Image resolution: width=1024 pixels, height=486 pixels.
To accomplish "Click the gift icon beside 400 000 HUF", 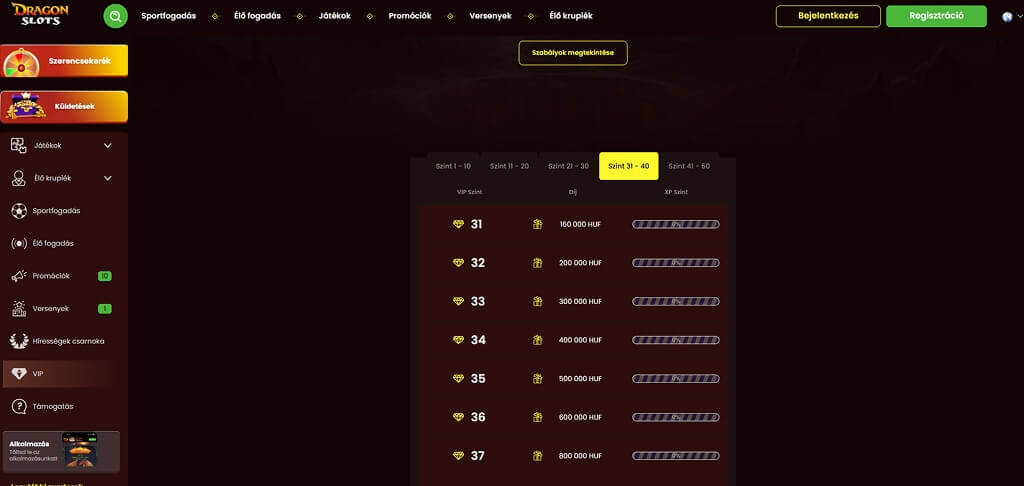I will [537, 340].
